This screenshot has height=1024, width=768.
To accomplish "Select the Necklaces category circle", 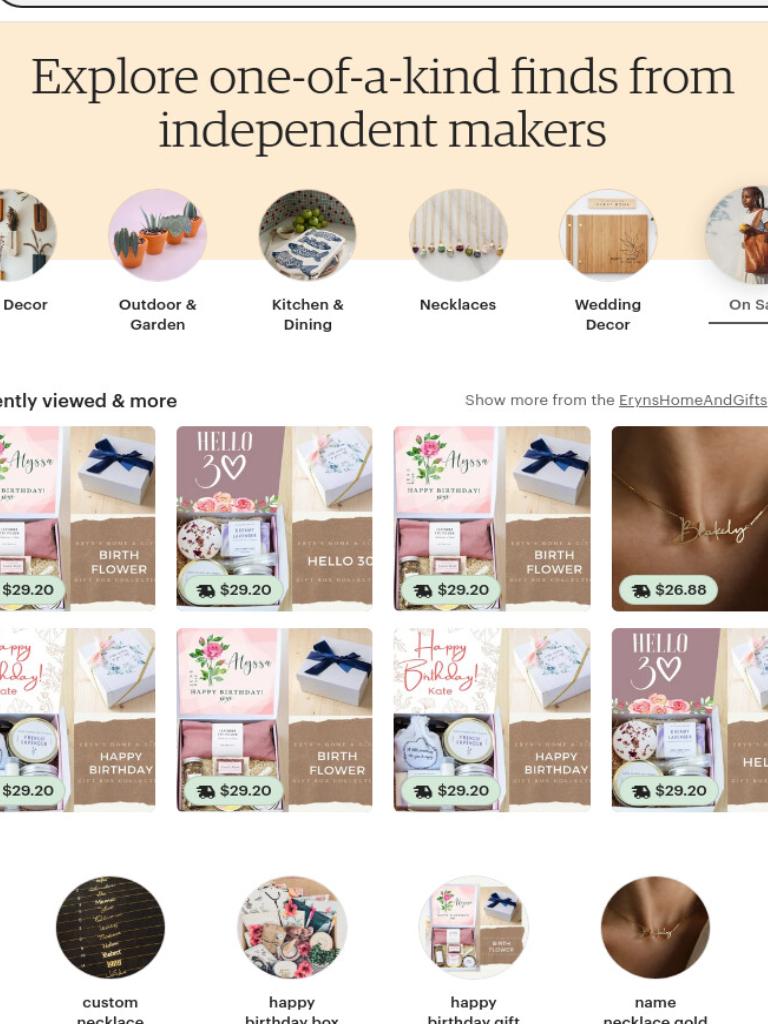I will pos(458,236).
